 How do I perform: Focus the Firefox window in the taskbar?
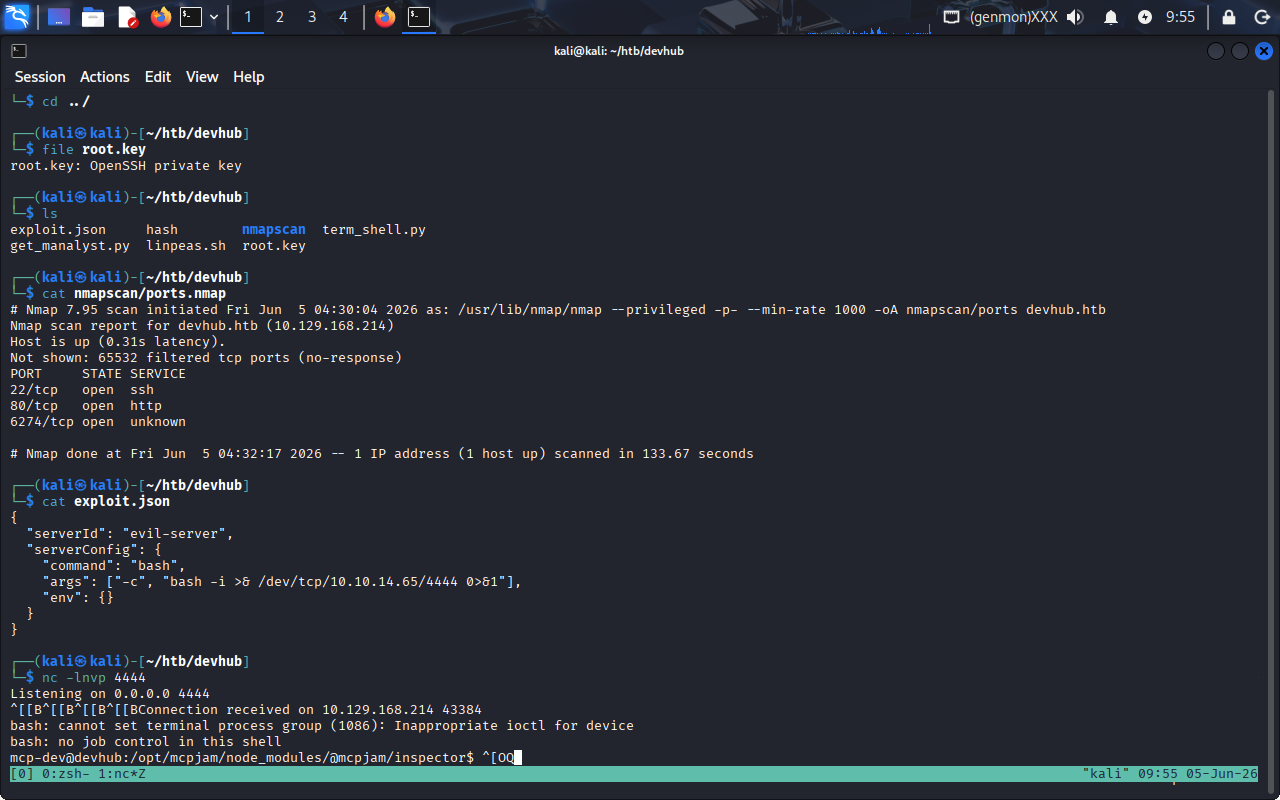pos(385,17)
